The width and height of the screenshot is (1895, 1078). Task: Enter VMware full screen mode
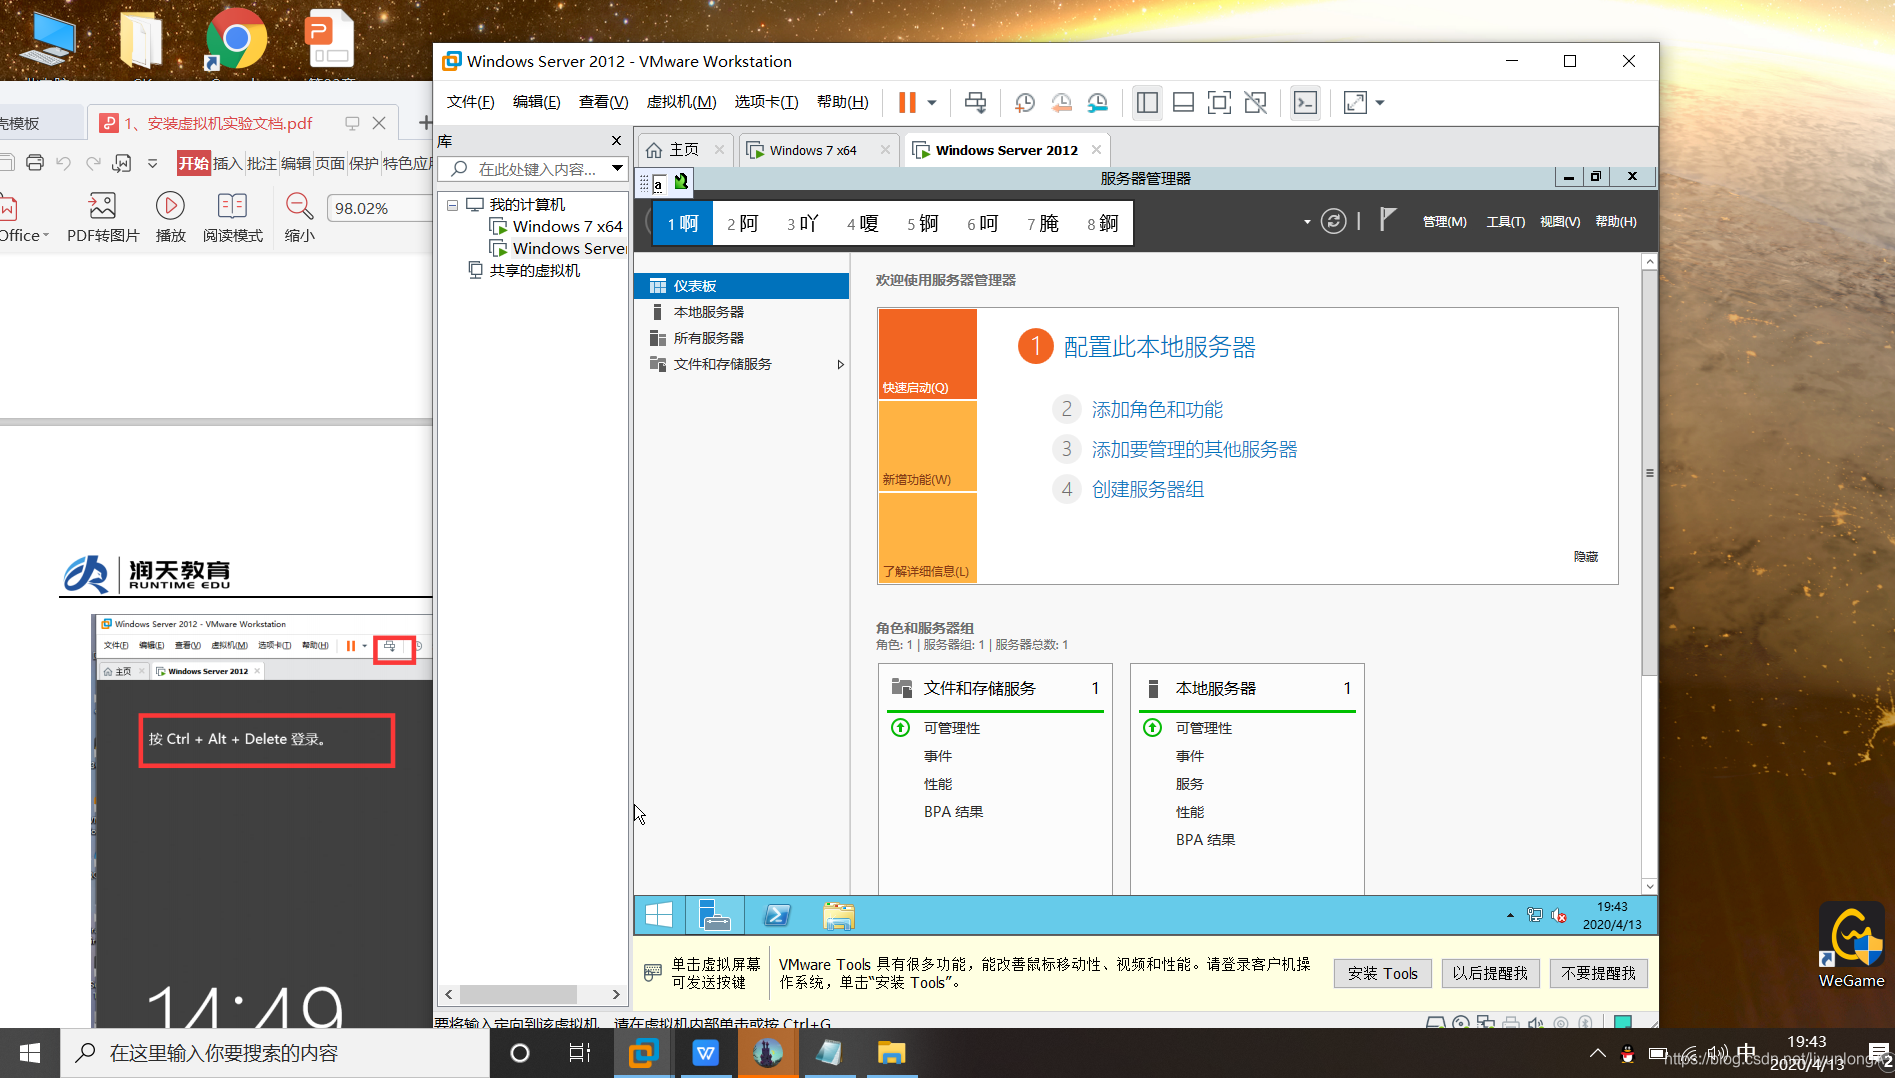[1219, 102]
